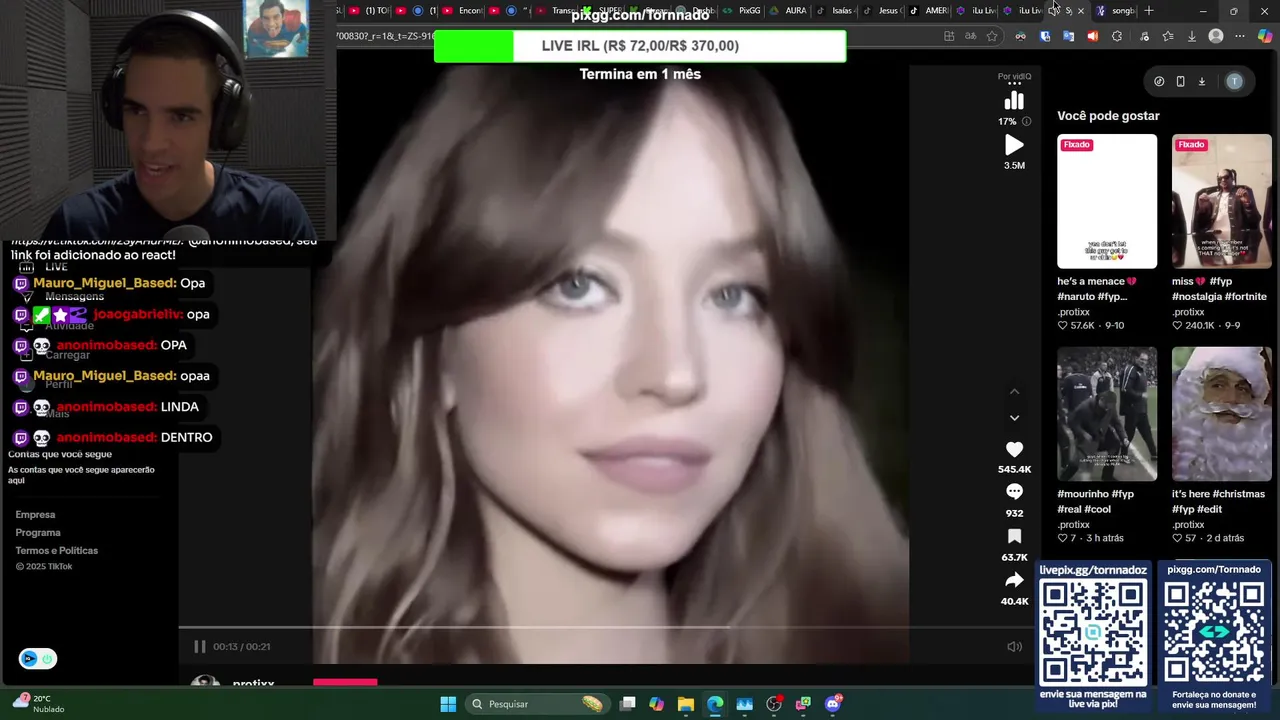Go to the next video down chevron
Viewport: 1280px width, 720px height.
point(1014,418)
